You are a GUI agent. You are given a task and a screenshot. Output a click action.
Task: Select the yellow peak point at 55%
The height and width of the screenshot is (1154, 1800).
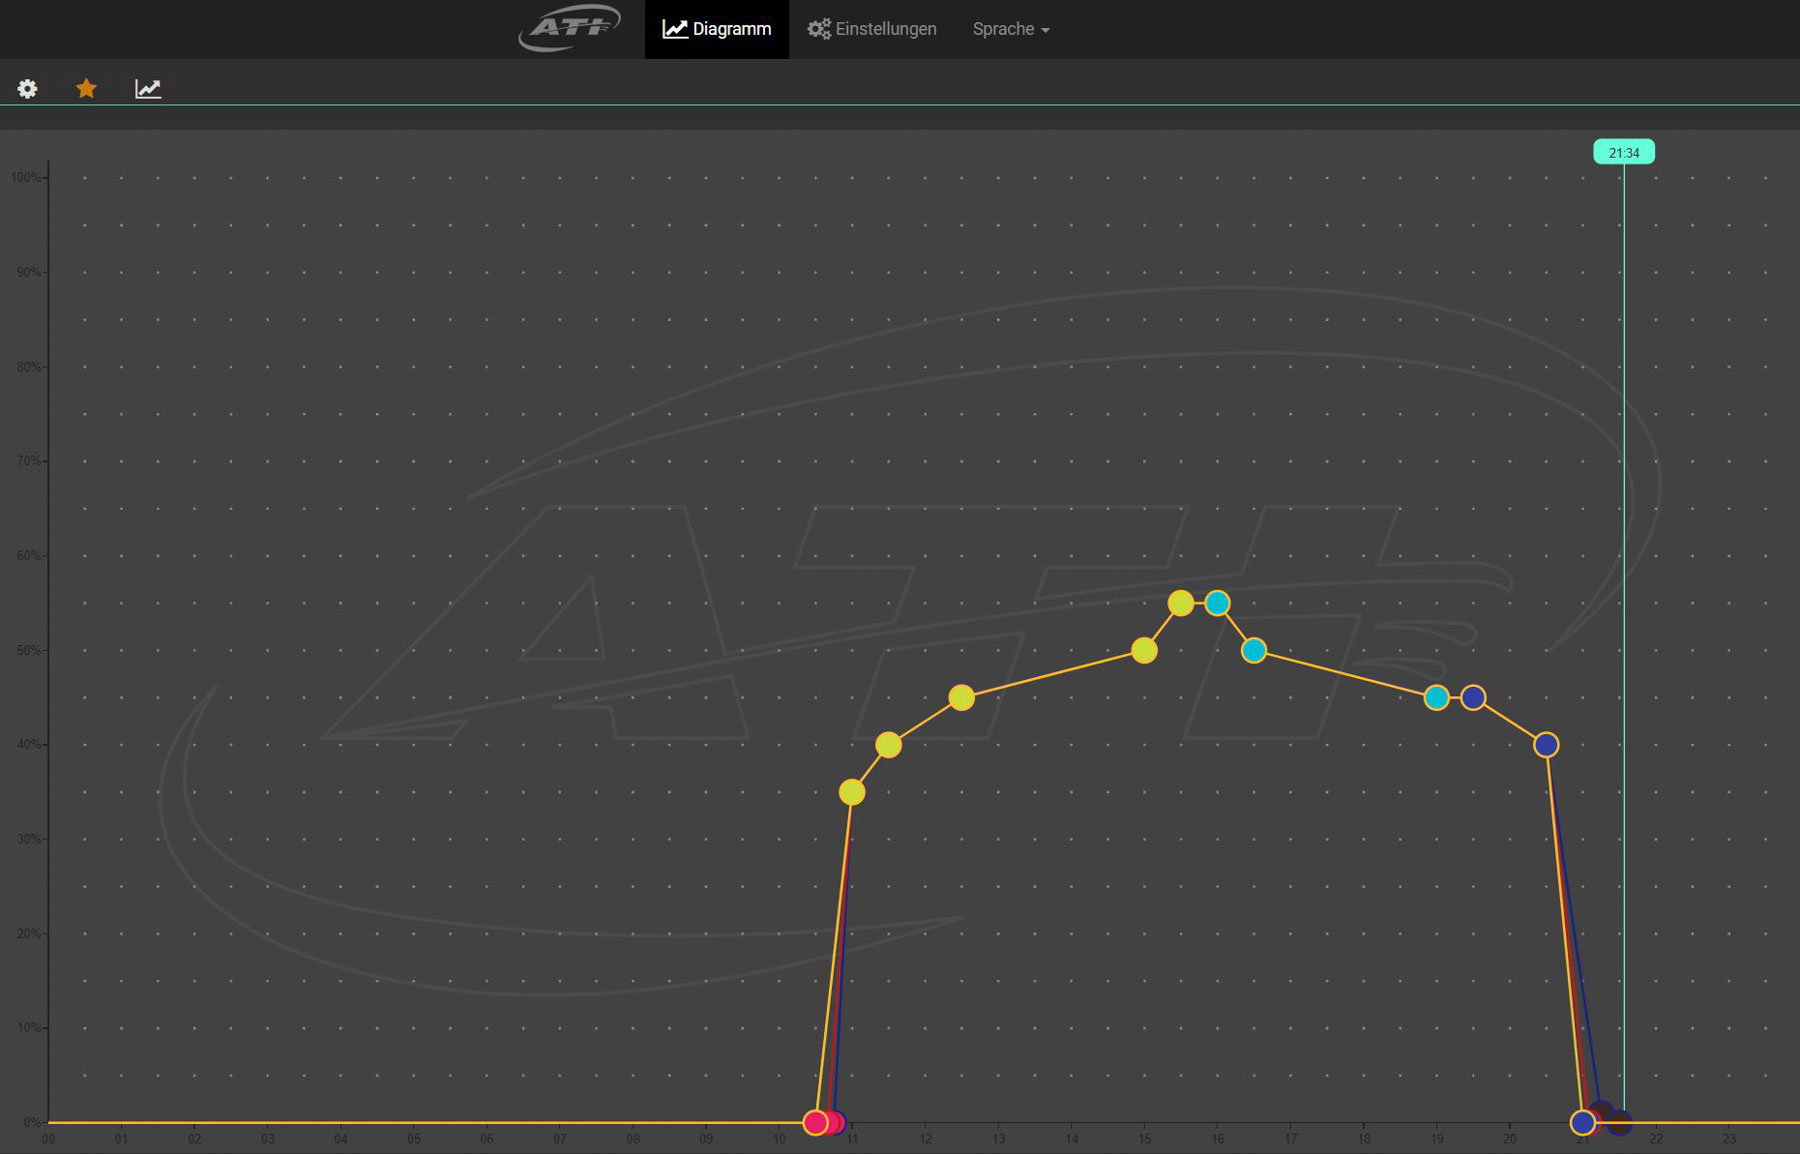pyautogui.click(x=1181, y=603)
